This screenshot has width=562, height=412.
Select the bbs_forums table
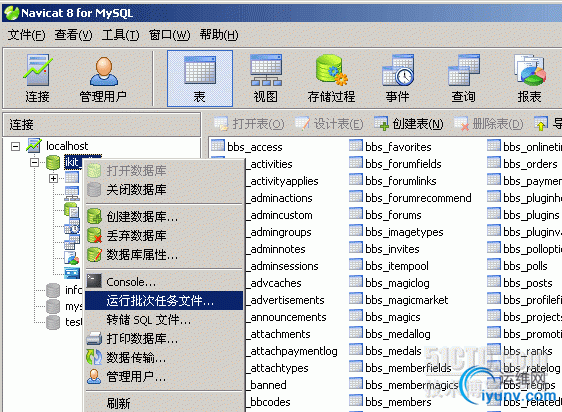pos(385,215)
